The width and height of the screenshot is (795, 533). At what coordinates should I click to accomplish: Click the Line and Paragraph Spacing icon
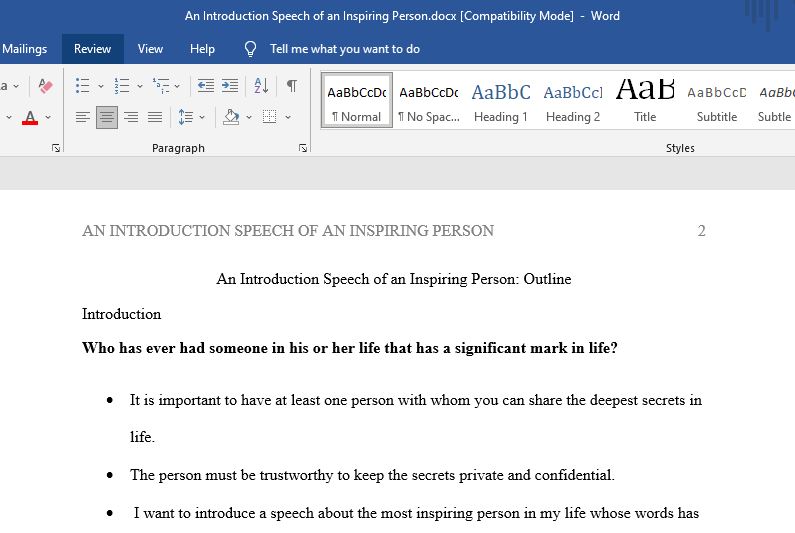click(186, 117)
